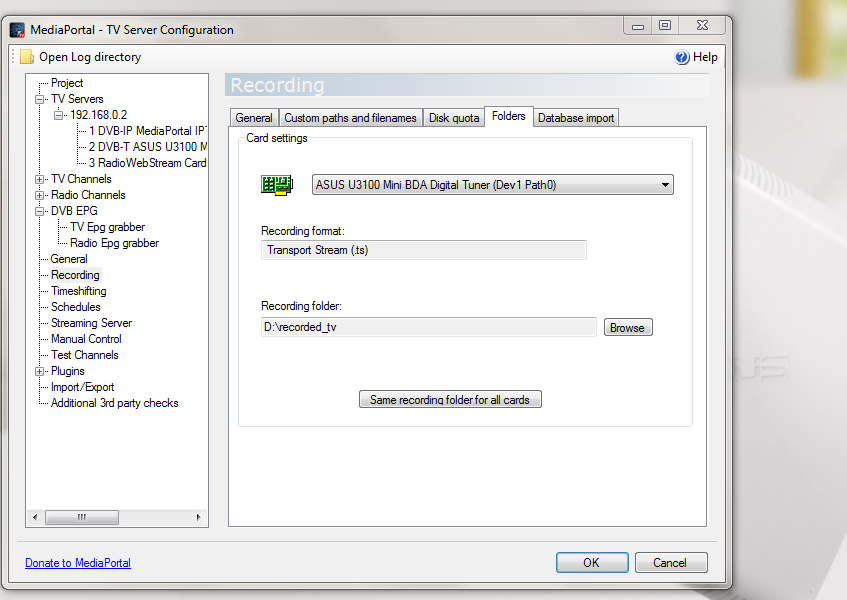Click the tree scrollbar left arrow
The width and height of the screenshot is (847, 600).
(x=35, y=517)
